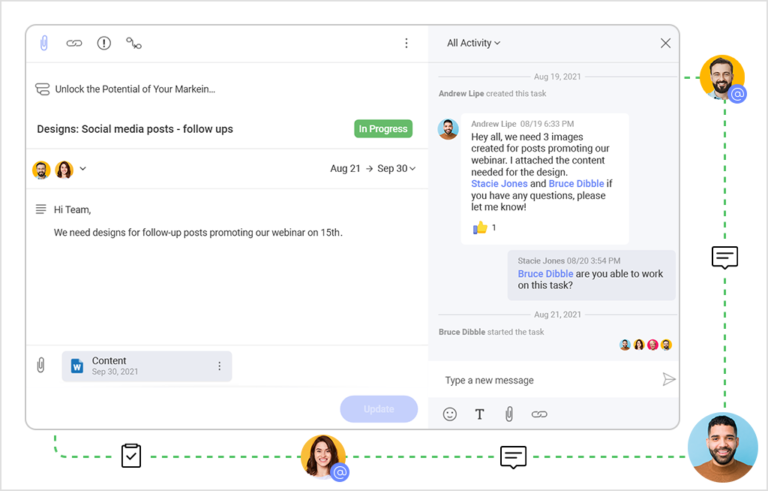The width and height of the screenshot is (768, 491).
Task: Open the three-dot task options menu
Action: (406, 43)
